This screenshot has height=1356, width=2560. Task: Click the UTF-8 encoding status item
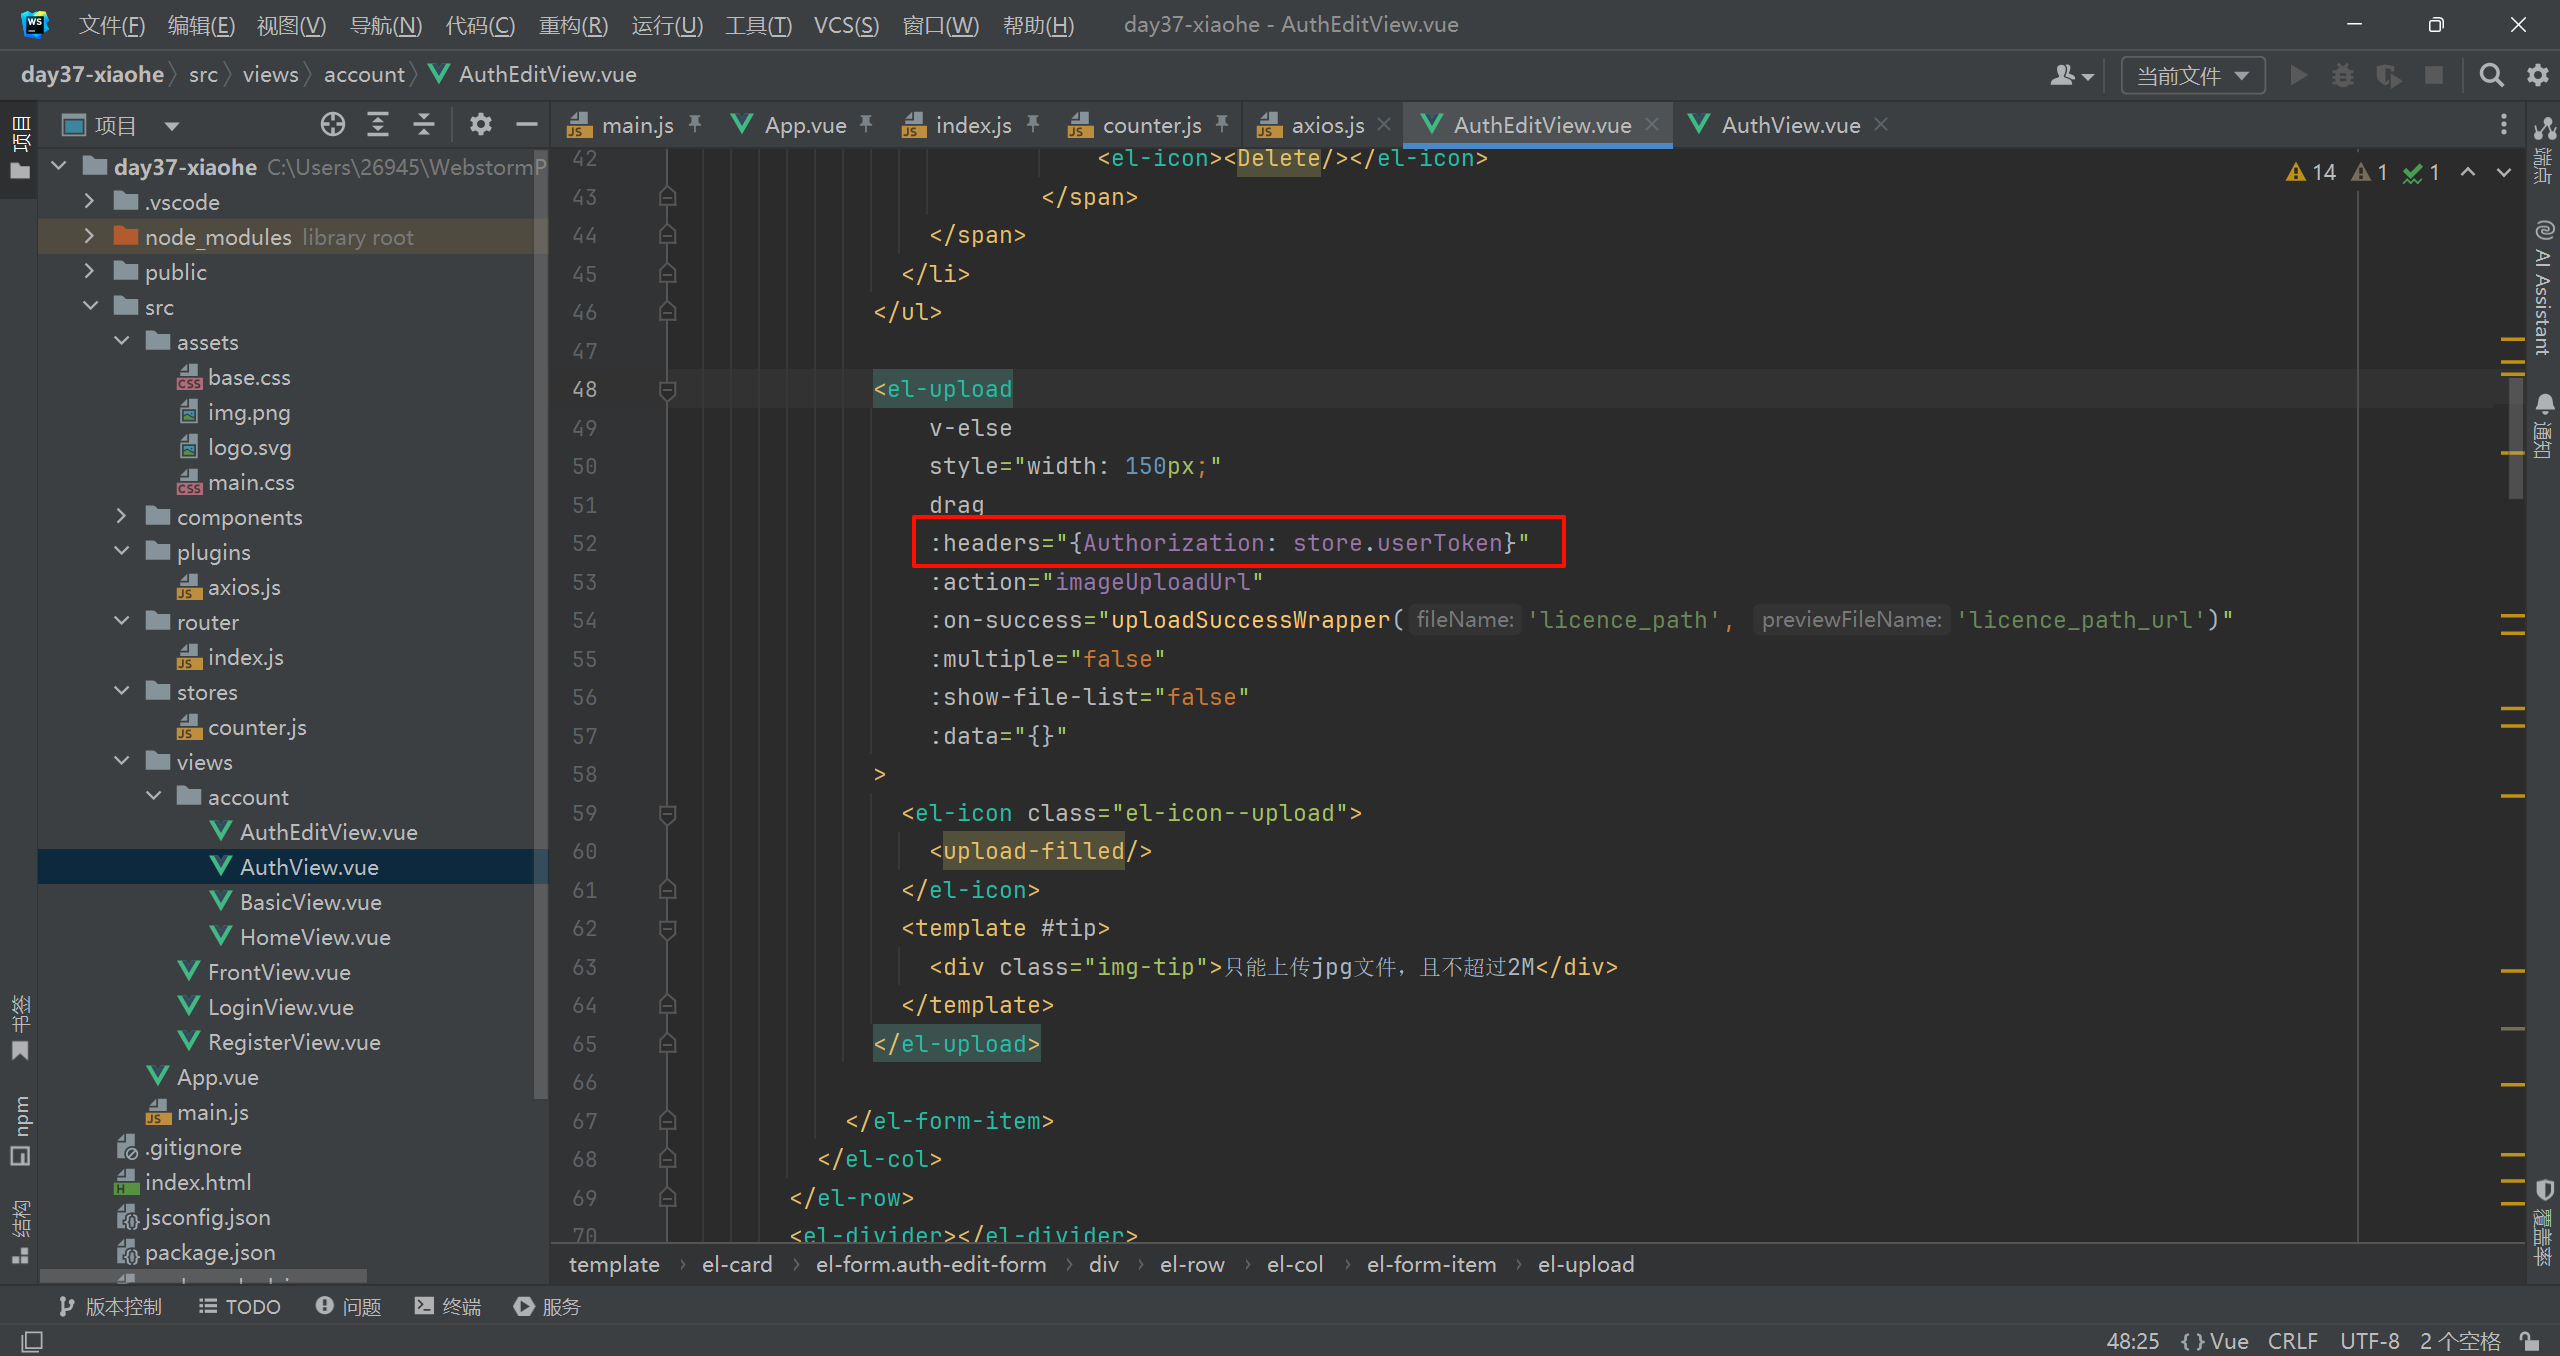tap(2369, 1341)
